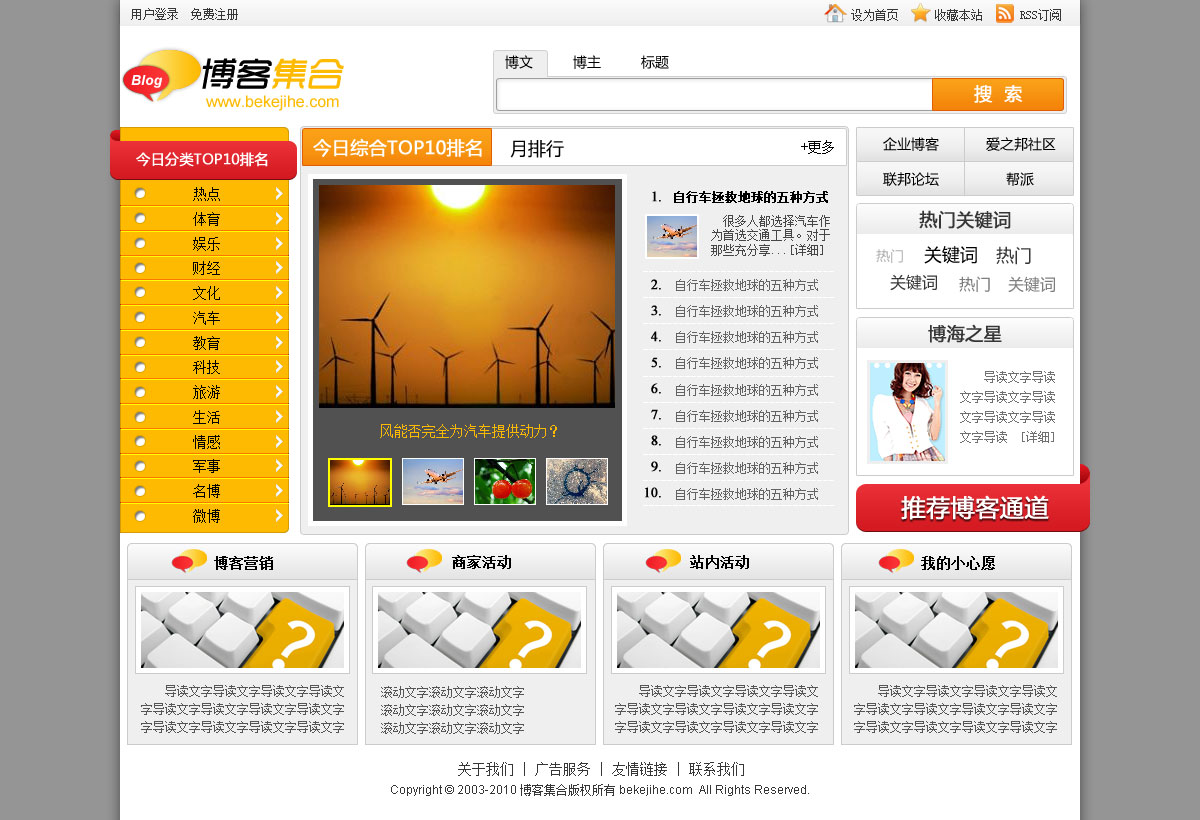The width and height of the screenshot is (1200, 820).
Task: Click the keyboard image under 站内活动
Action: coord(718,630)
